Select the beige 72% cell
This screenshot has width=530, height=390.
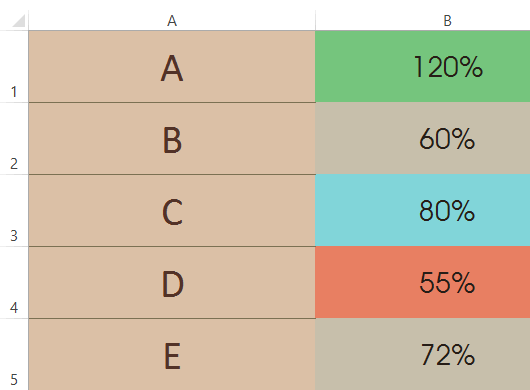click(x=423, y=355)
